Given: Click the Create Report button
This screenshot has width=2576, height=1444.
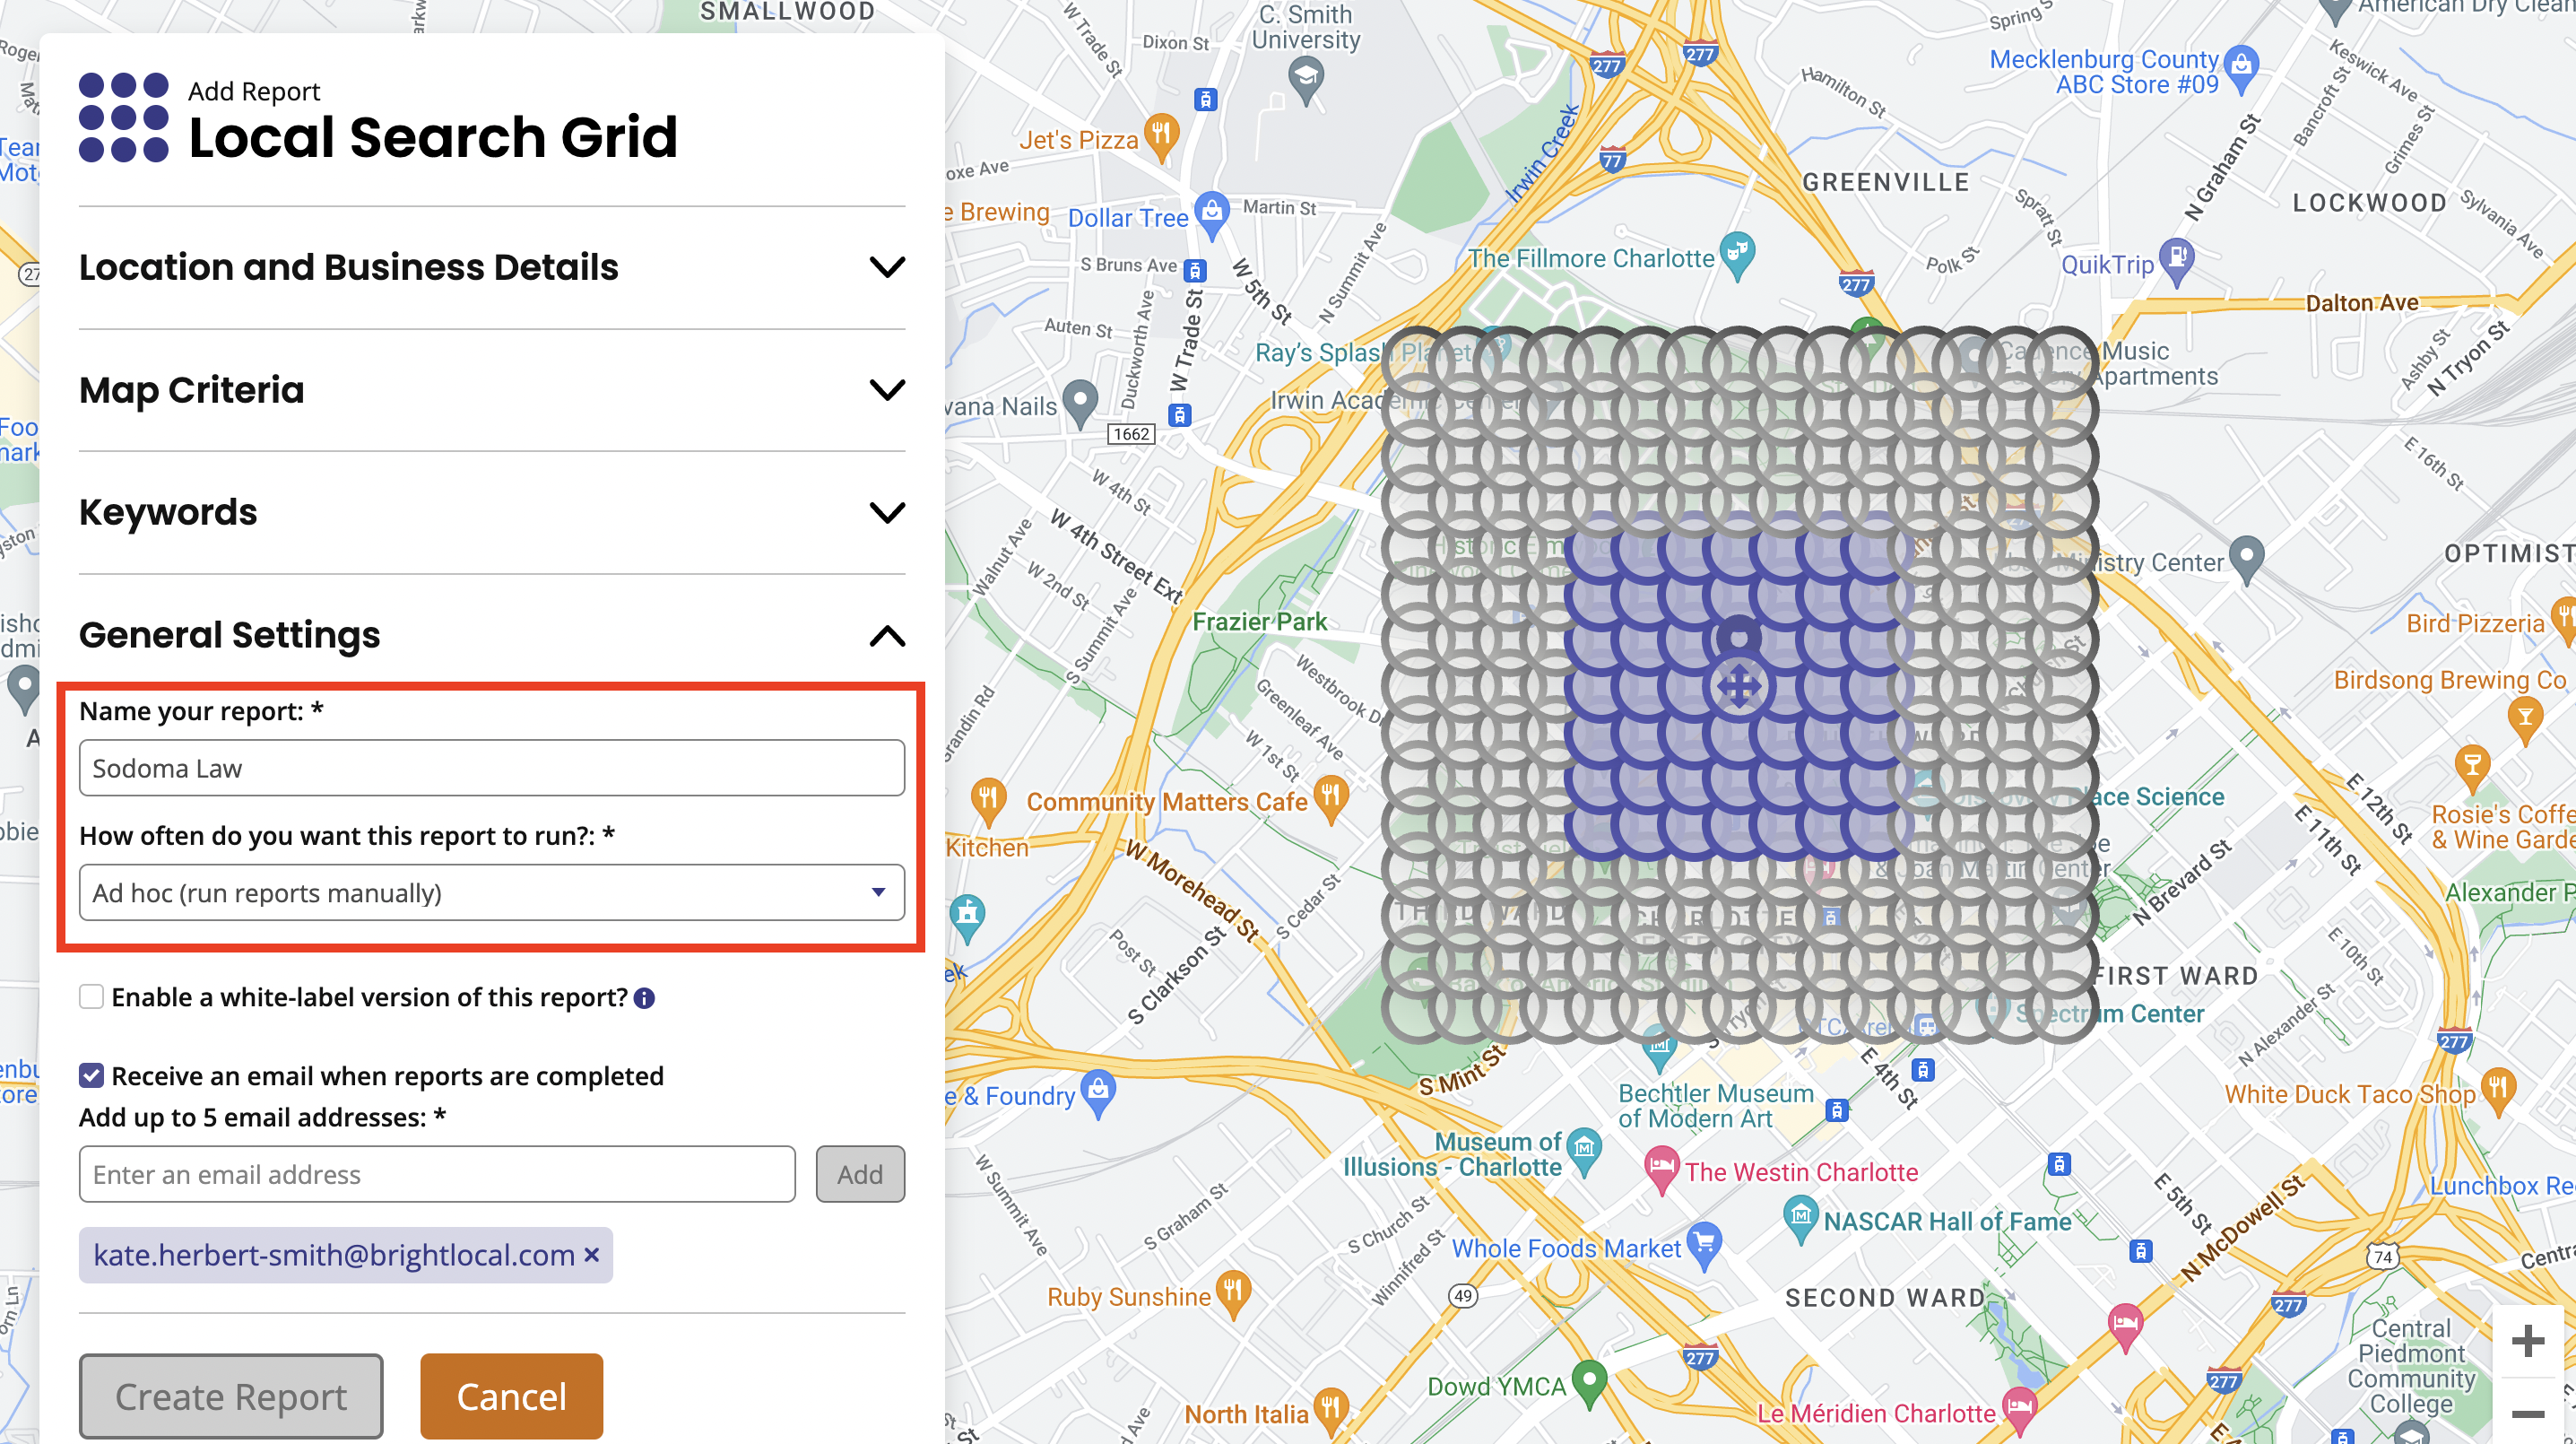Looking at the screenshot, I should coord(231,1396).
